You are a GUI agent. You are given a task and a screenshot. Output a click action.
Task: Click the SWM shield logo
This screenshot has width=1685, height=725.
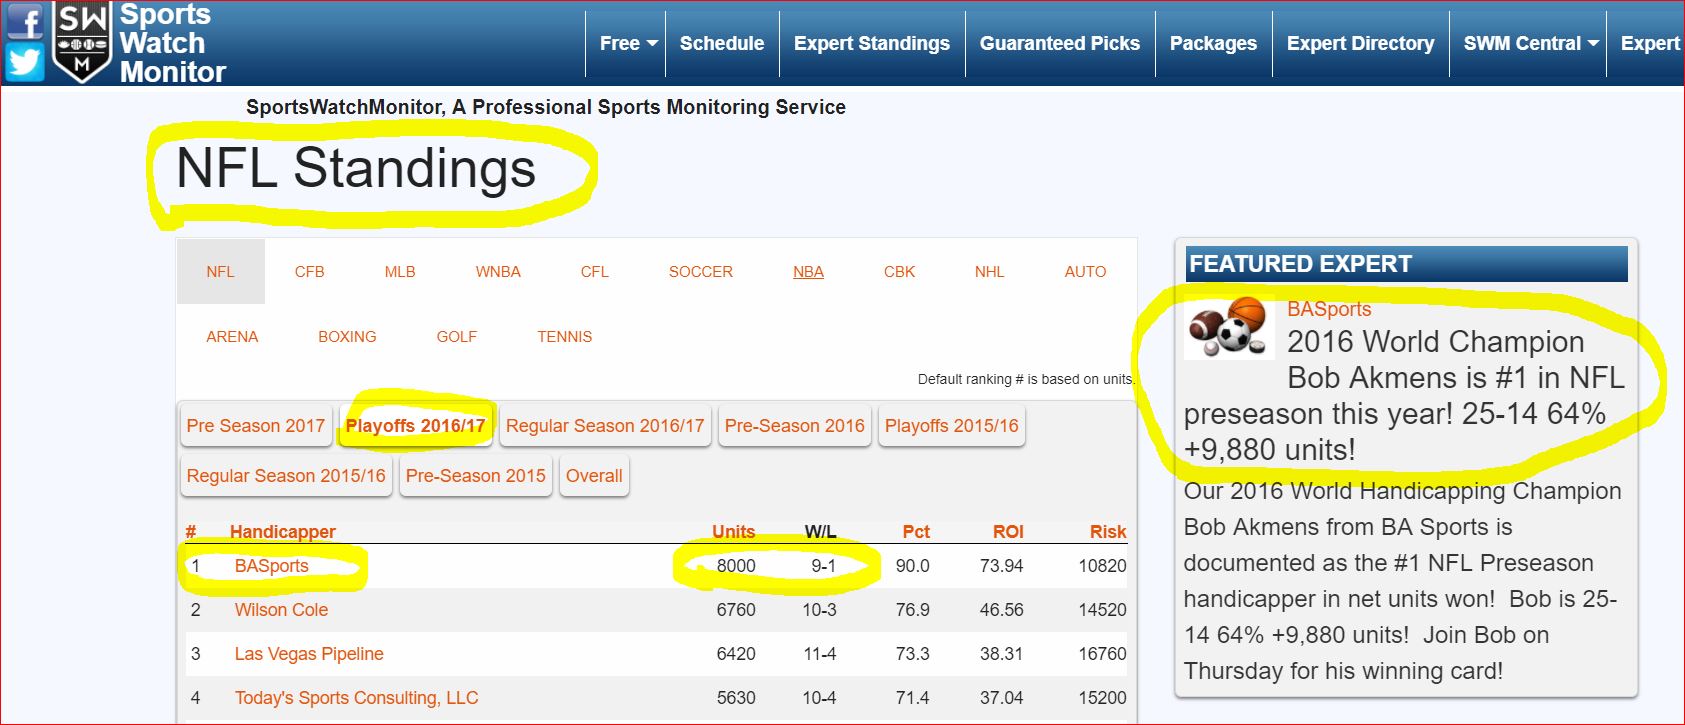[x=82, y=42]
